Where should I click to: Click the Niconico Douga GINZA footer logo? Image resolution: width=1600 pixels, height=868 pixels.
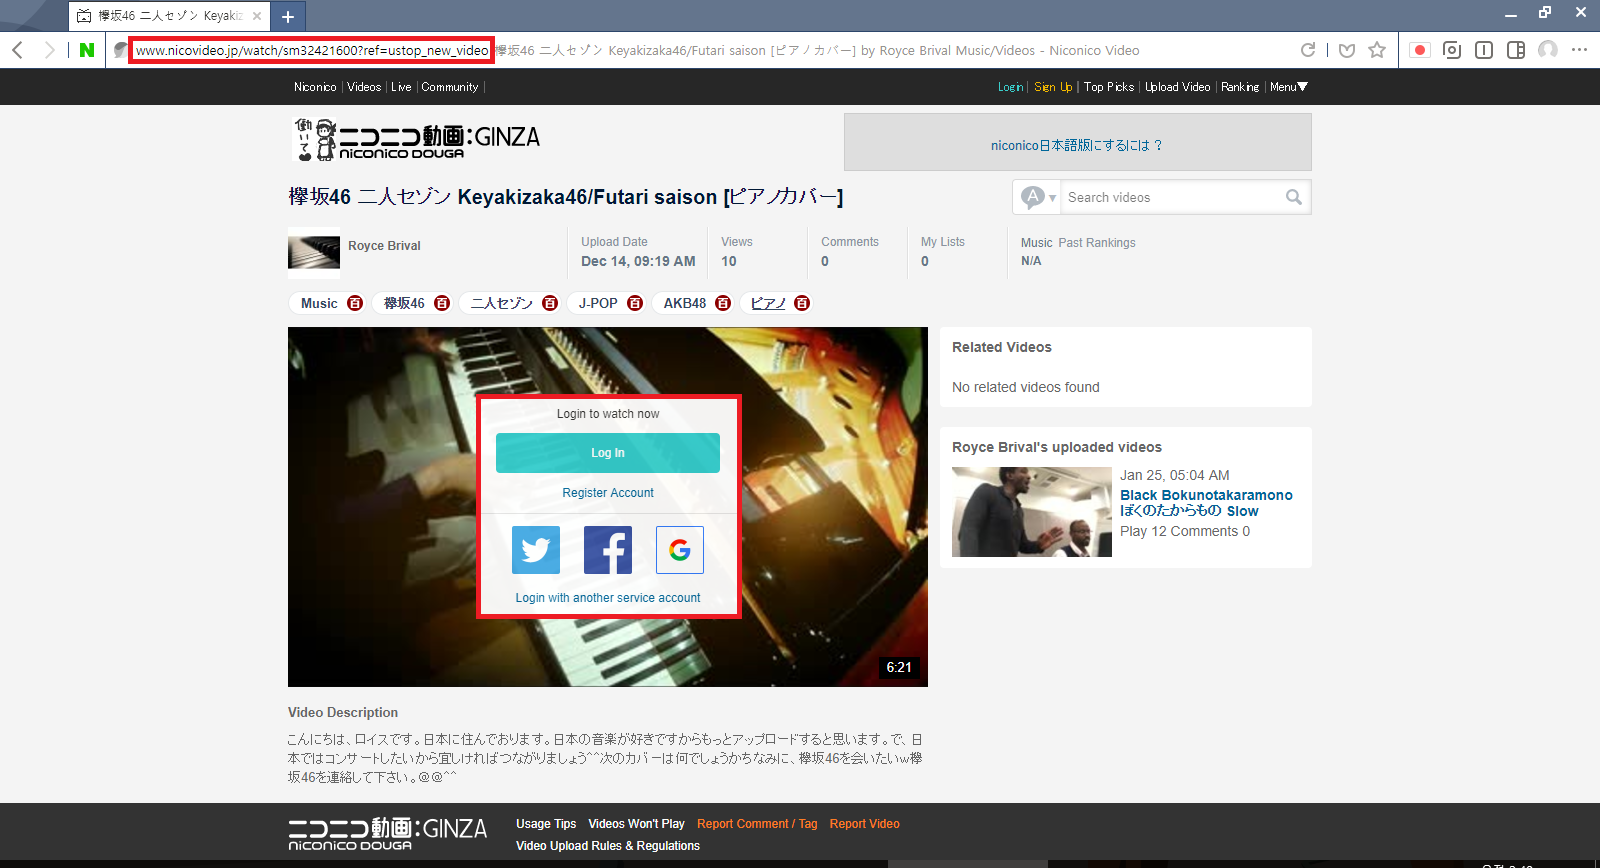pyautogui.click(x=388, y=834)
